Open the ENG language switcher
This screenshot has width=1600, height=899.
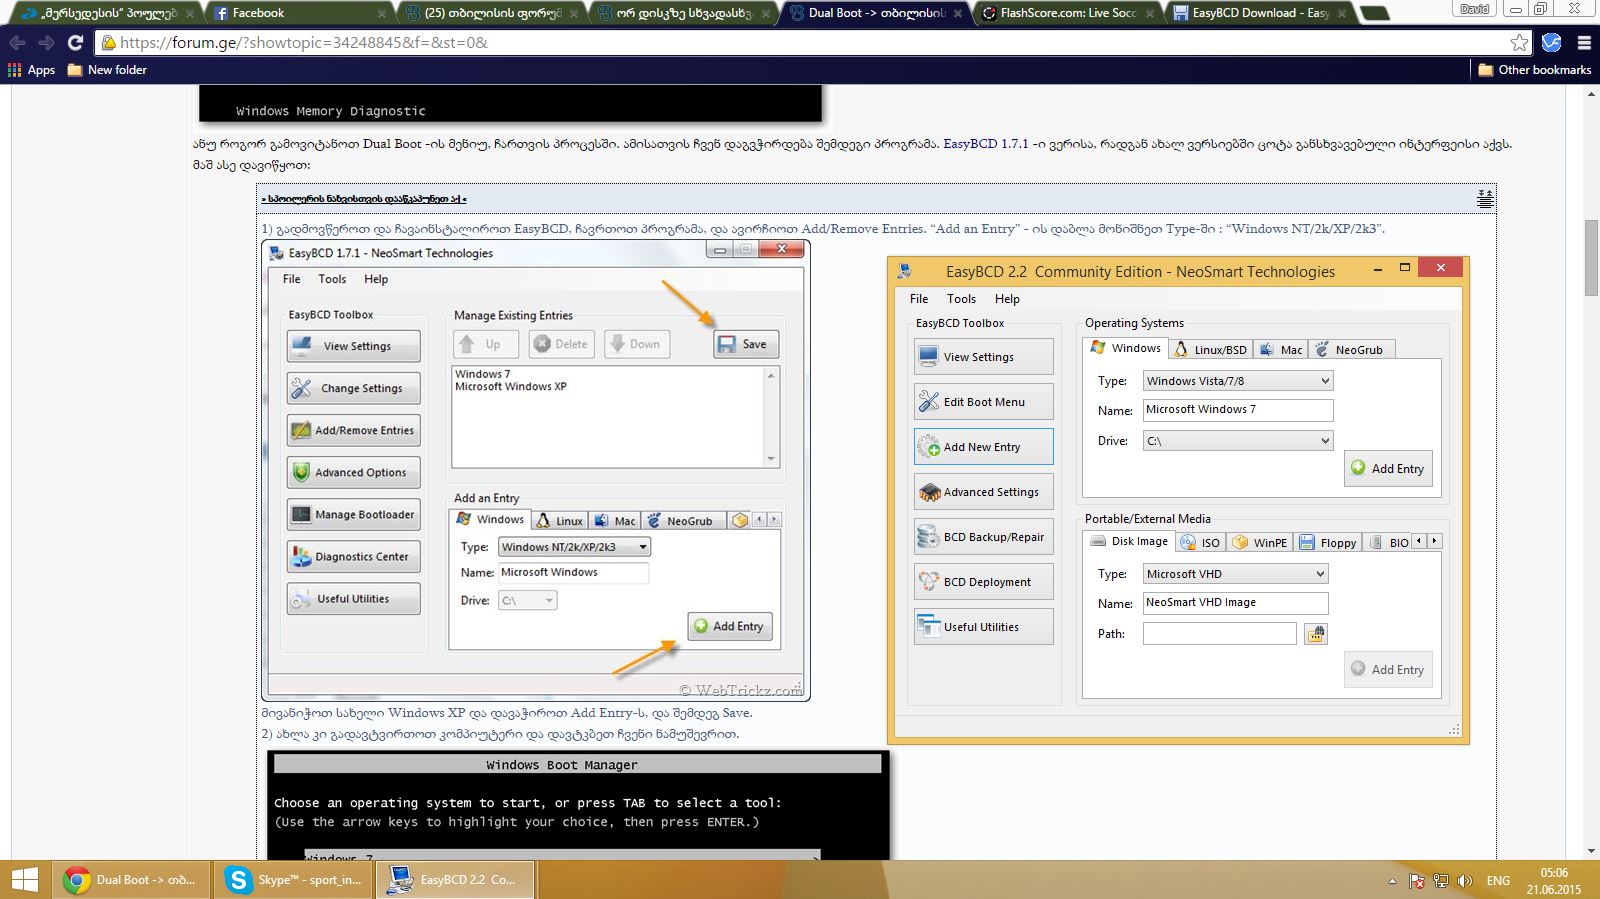(1498, 881)
